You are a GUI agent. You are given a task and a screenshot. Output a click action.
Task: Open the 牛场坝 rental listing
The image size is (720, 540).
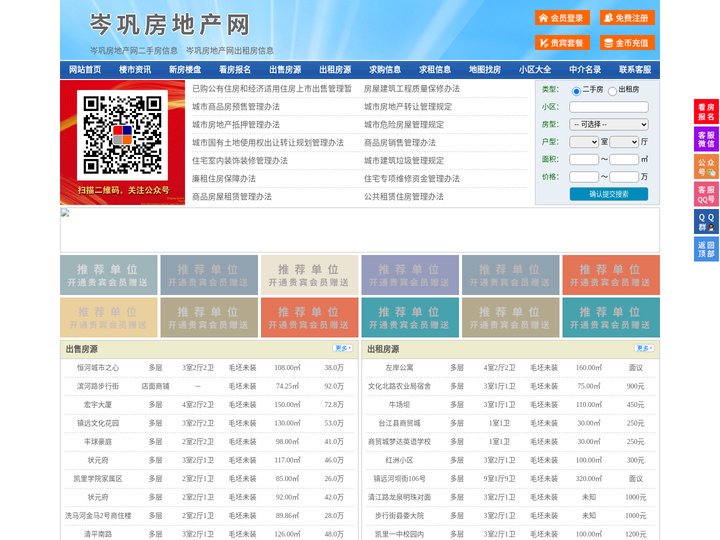399,405
